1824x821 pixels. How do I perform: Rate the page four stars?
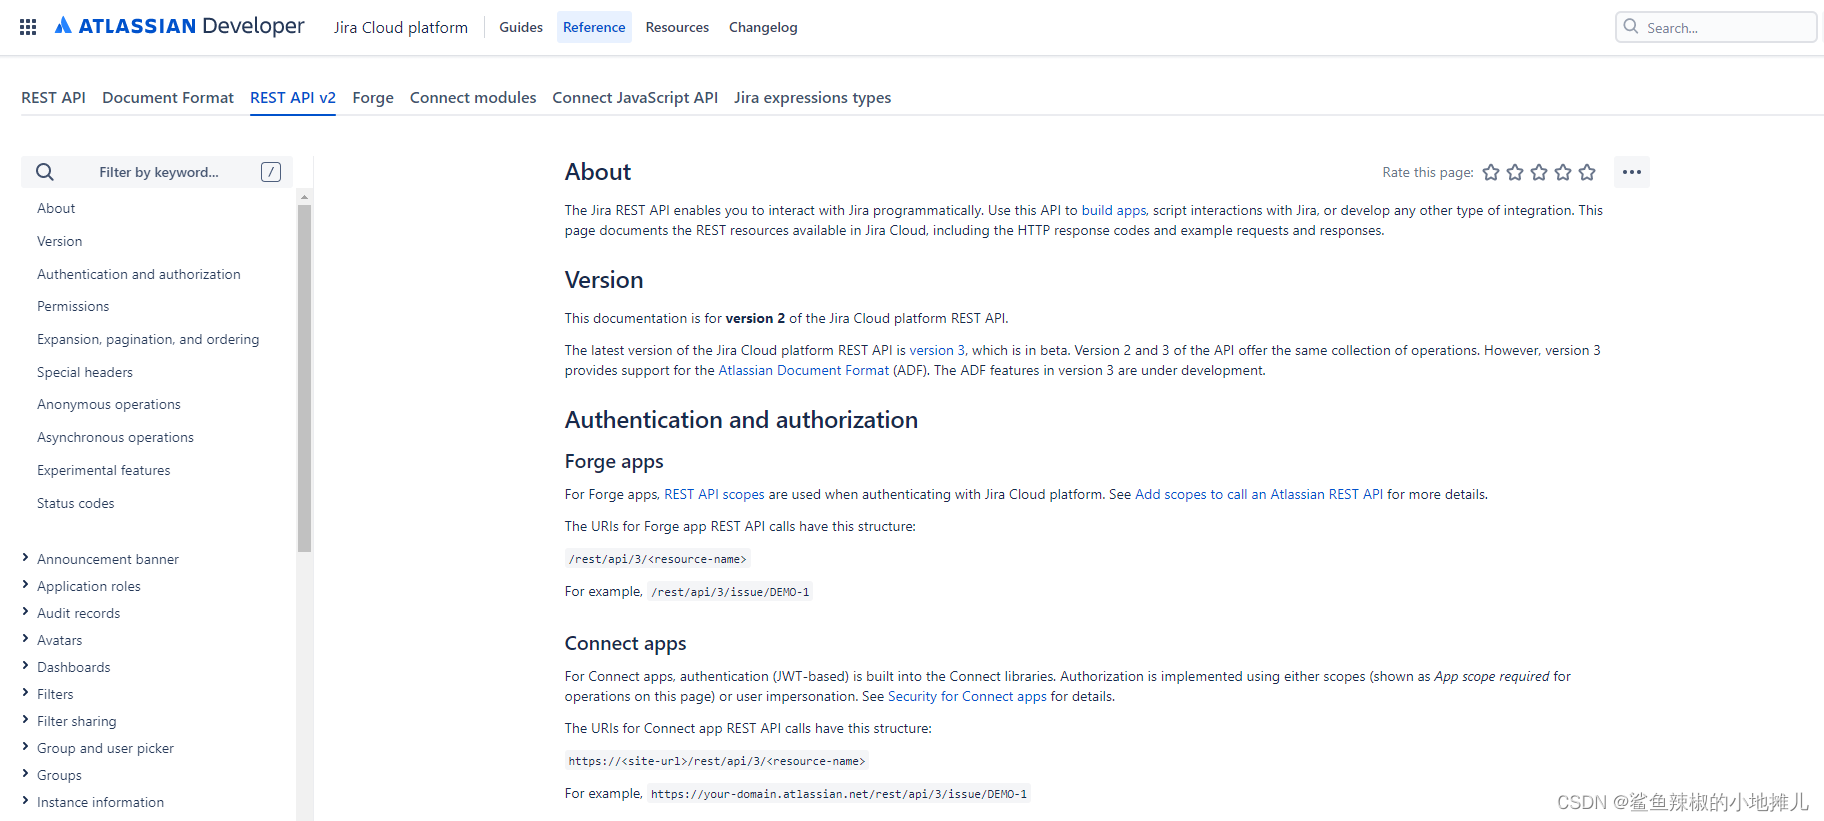click(1563, 172)
